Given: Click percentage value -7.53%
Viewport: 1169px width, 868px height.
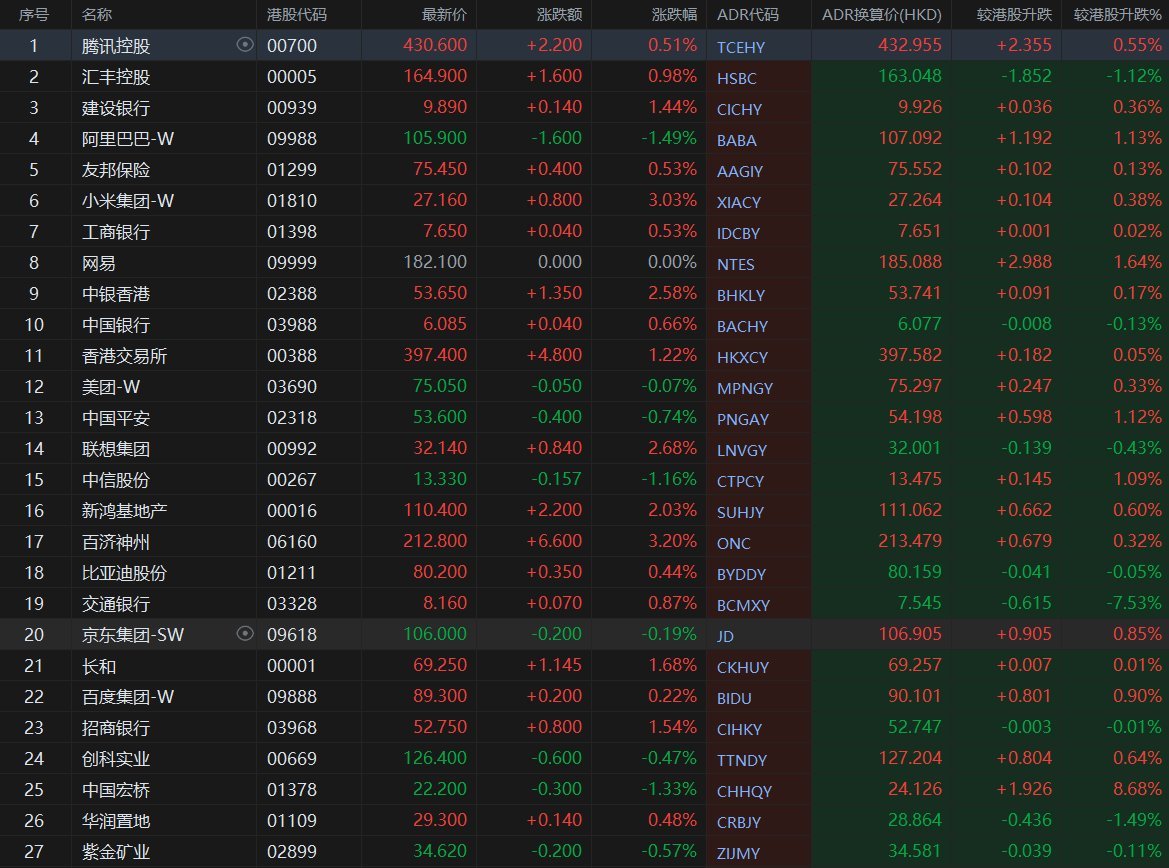Looking at the screenshot, I should (1134, 603).
